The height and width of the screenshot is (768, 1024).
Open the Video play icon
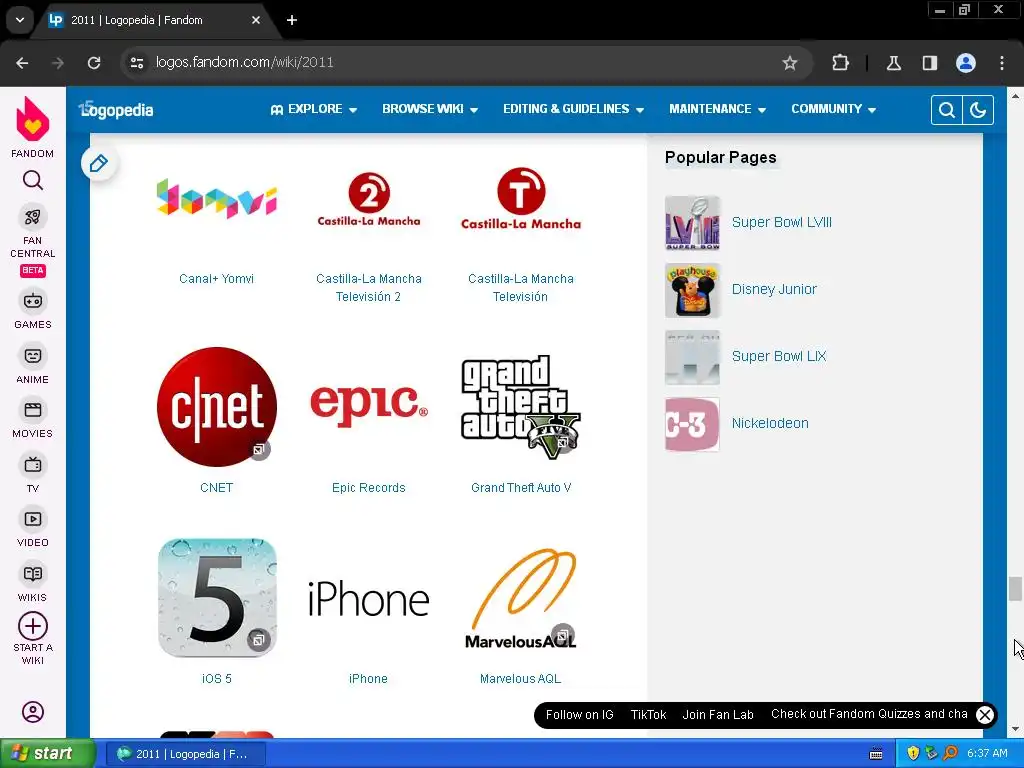[33, 519]
